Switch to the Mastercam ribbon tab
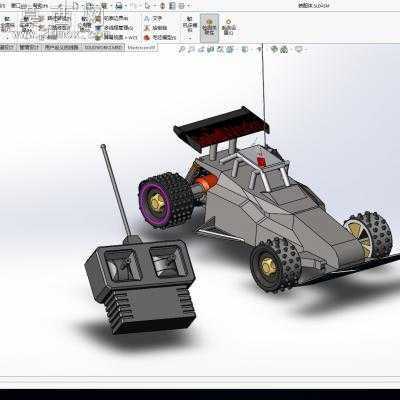Viewport: 400px width, 400px height. tap(141, 47)
